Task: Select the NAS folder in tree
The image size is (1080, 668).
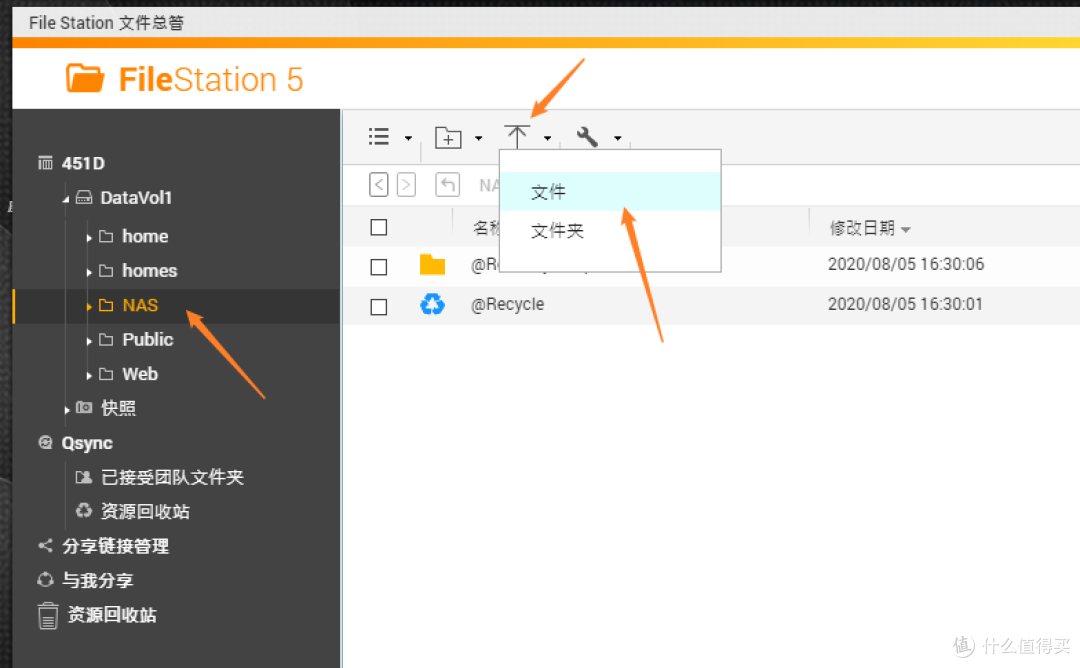Action: [x=141, y=305]
